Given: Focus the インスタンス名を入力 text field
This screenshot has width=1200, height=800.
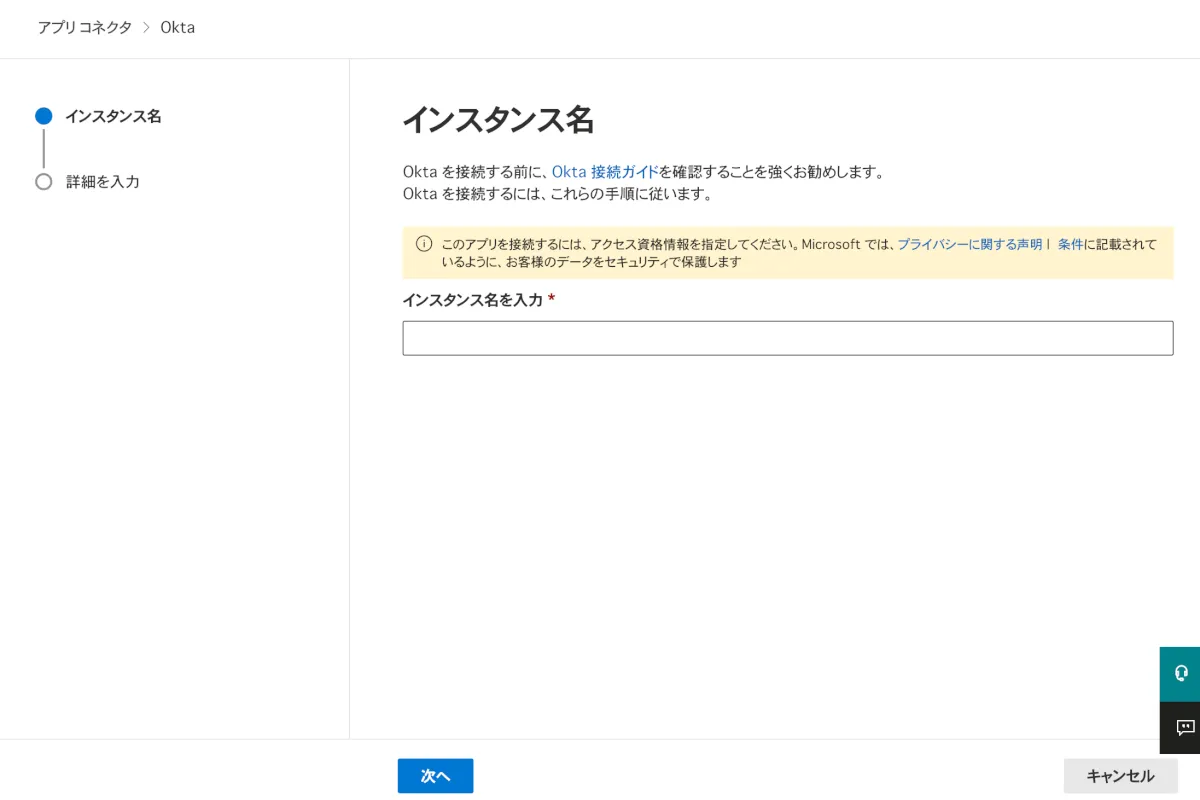Looking at the screenshot, I should (x=788, y=338).
